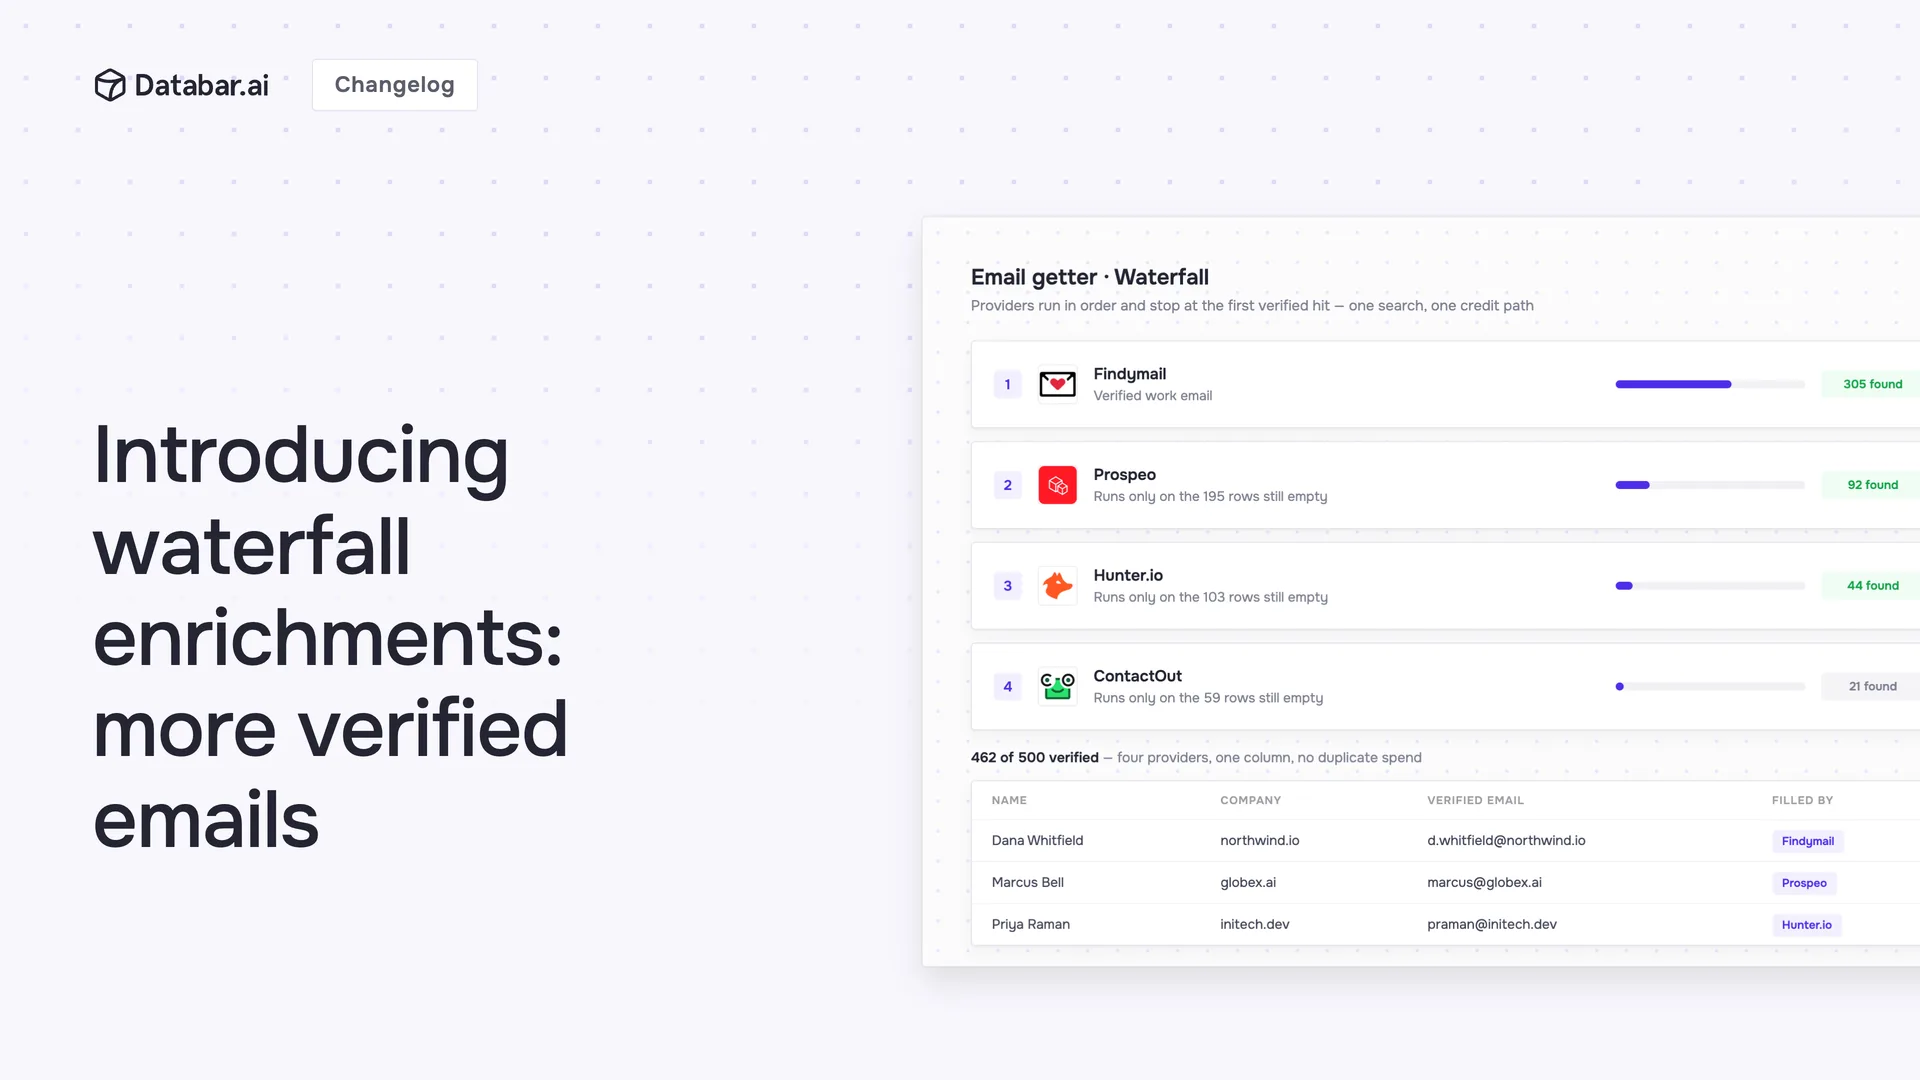Click the Hunter.io tag in Filled By column
The width and height of the screenshot is (1920, 1080).
pyautogui.click(x=1806, y=925)
